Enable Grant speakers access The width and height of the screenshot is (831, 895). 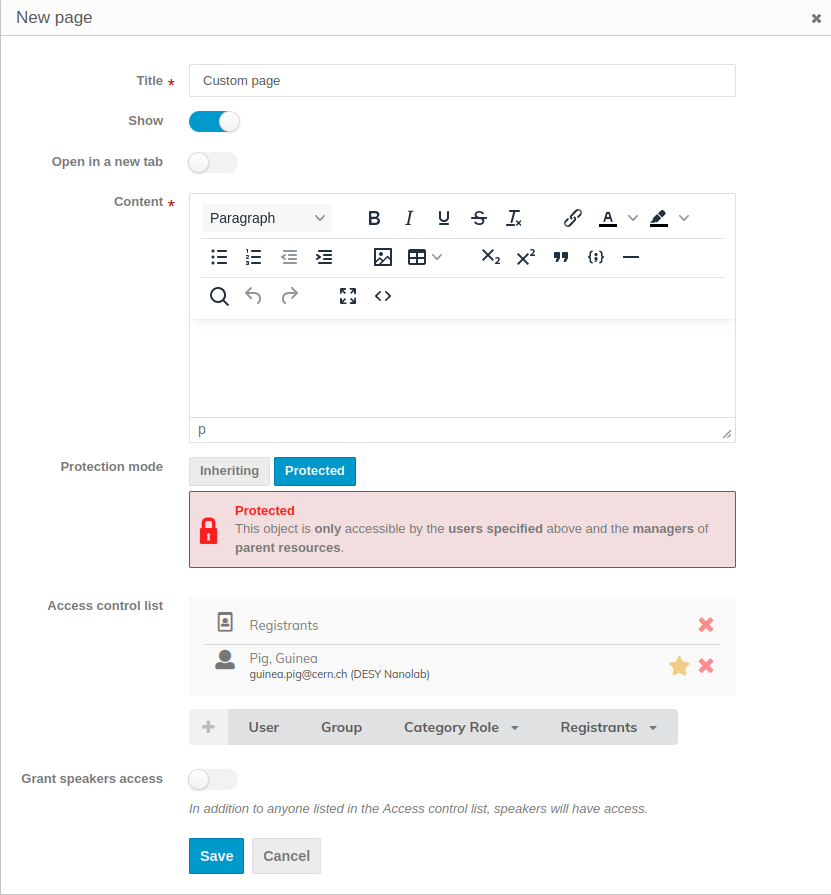tap(213, 780)
